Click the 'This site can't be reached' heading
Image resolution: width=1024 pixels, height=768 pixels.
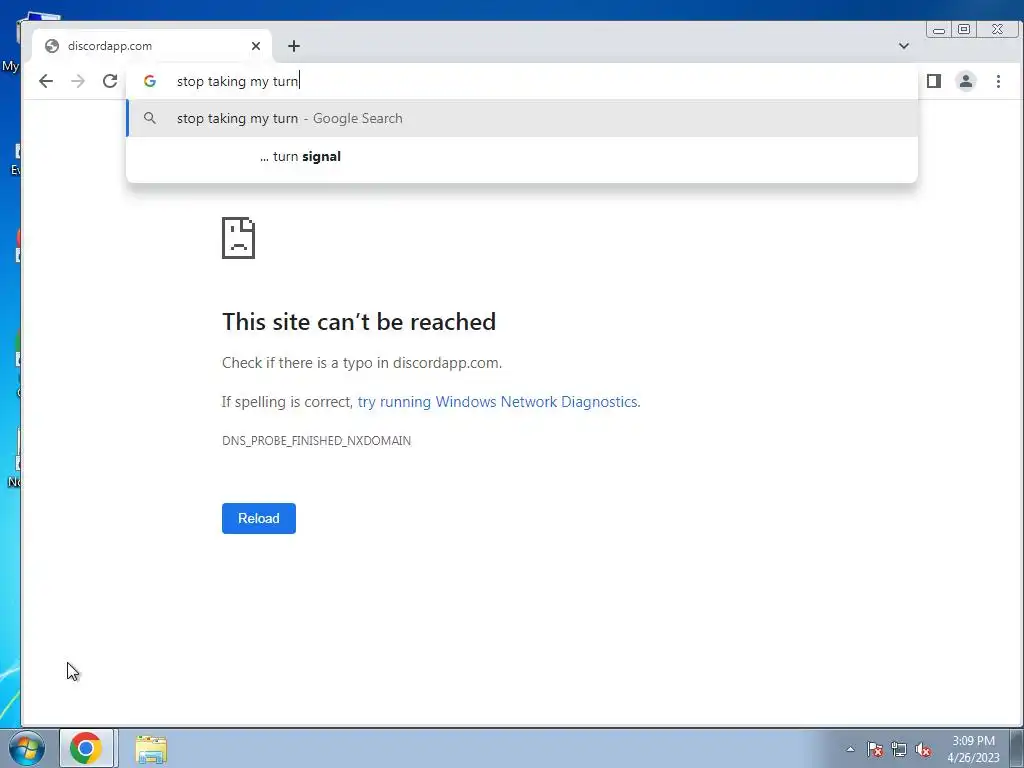[x=359, y=322]
